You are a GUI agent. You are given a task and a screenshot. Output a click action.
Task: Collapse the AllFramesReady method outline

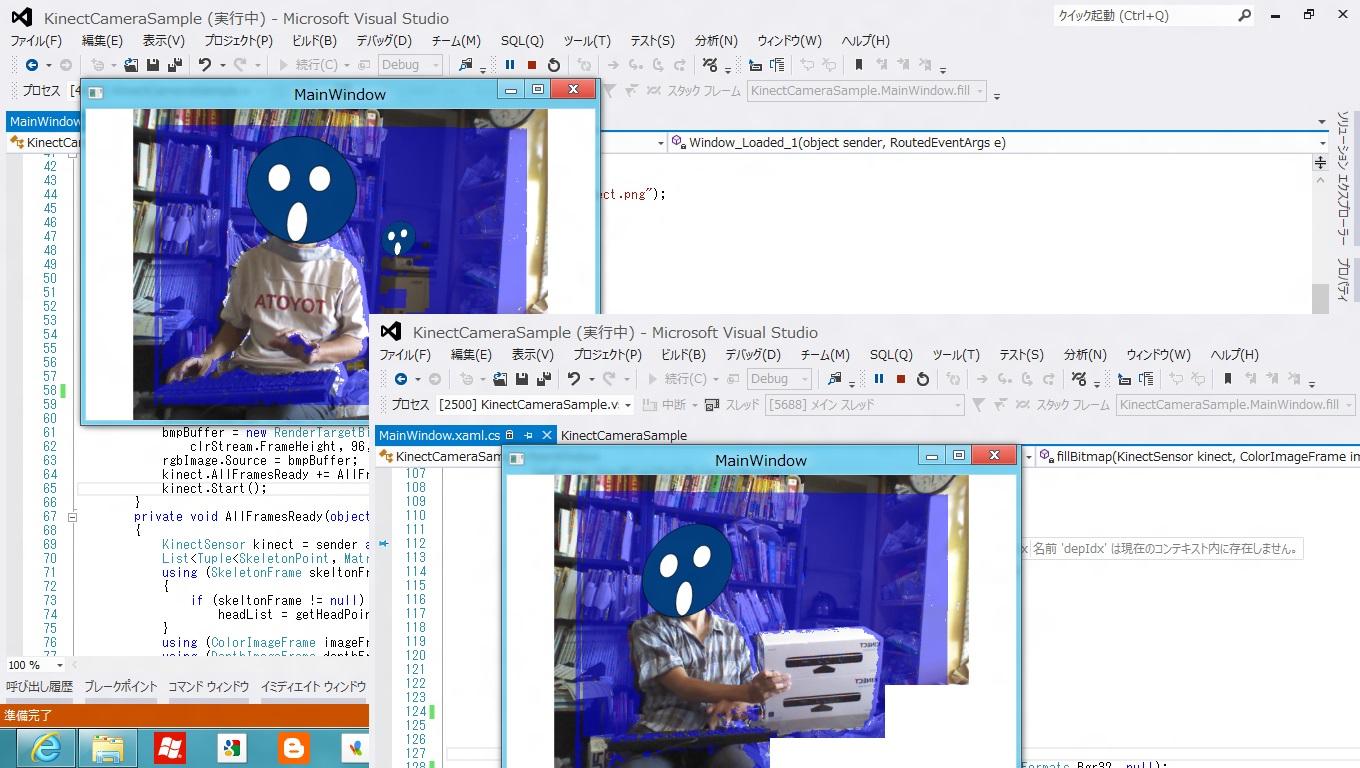coord(72,517)
